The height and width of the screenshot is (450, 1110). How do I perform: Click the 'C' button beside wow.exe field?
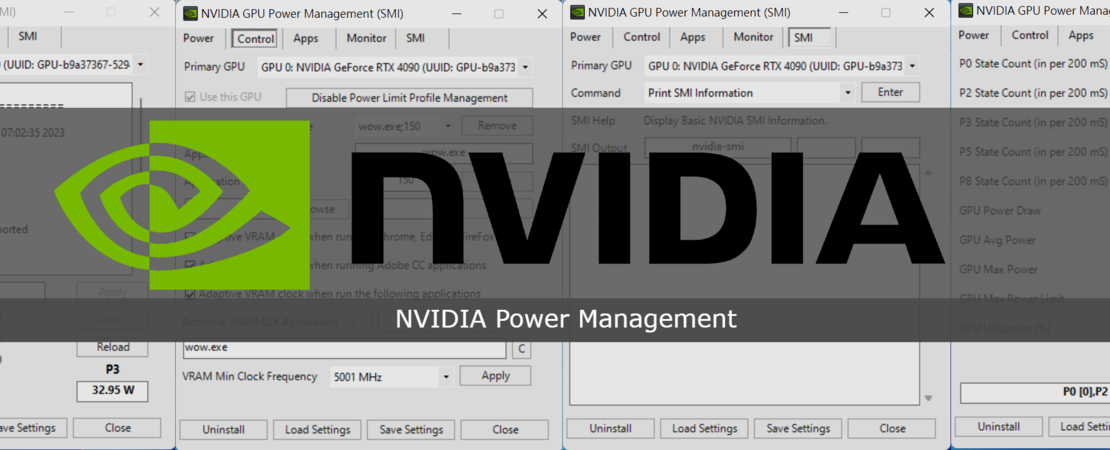[x=521, y=349]
